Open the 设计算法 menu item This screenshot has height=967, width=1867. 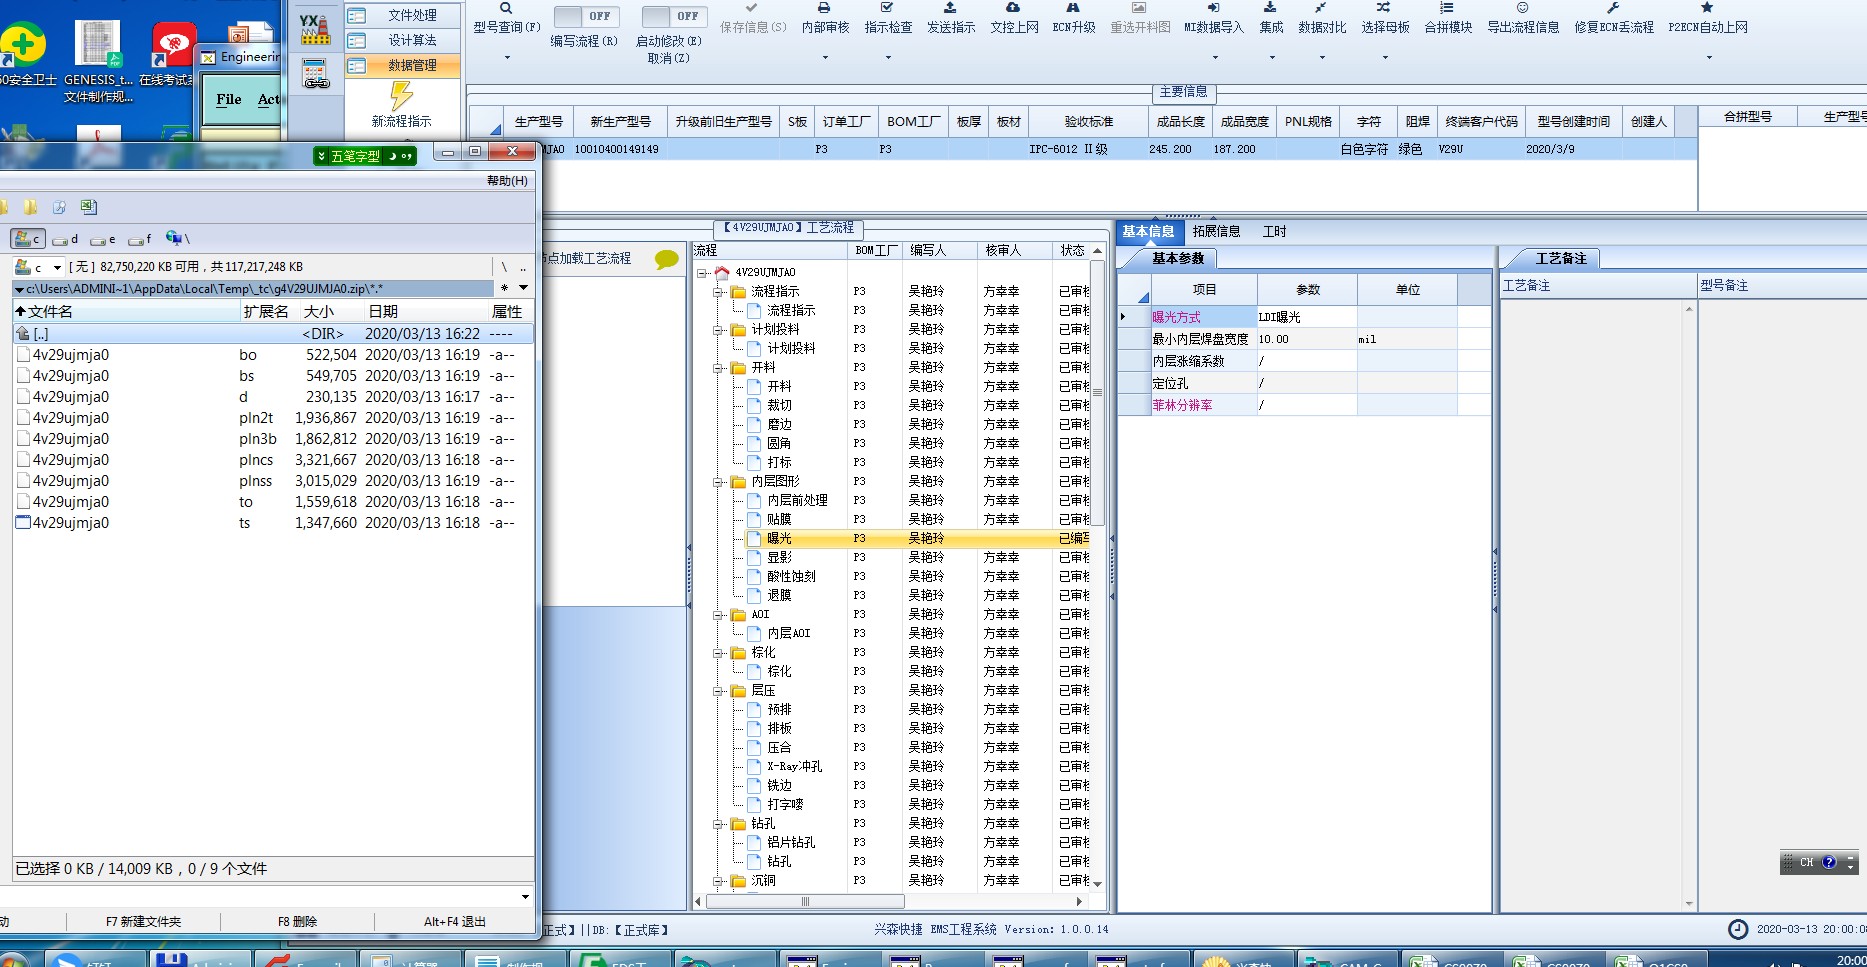point(402,40)
